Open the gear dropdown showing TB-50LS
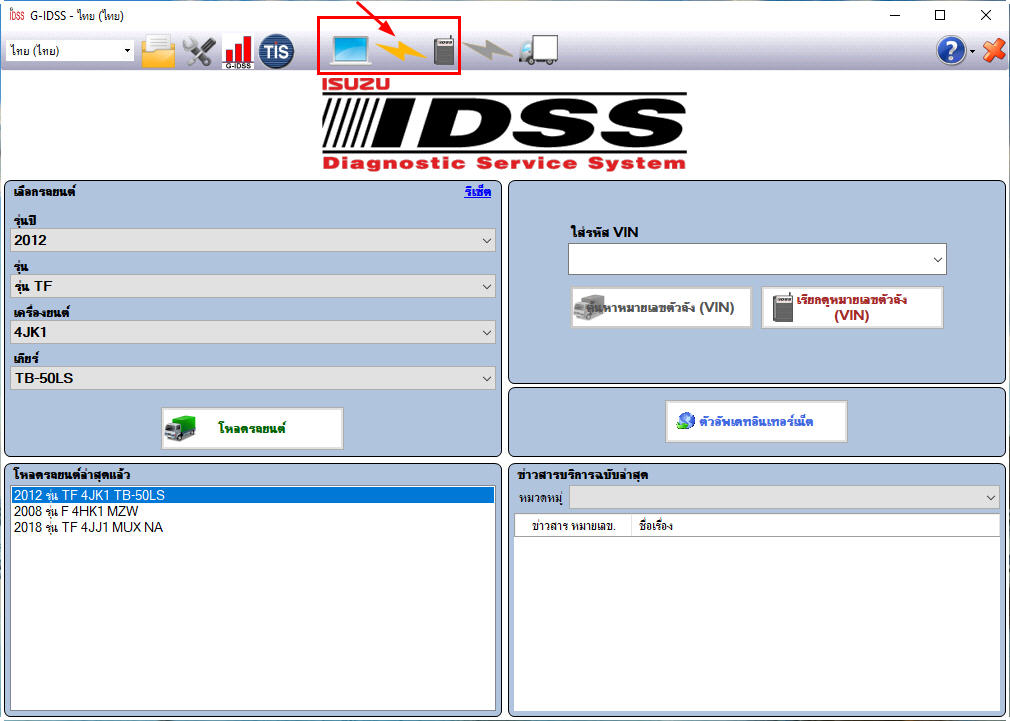1010x721 pixels. coord(253,378)
